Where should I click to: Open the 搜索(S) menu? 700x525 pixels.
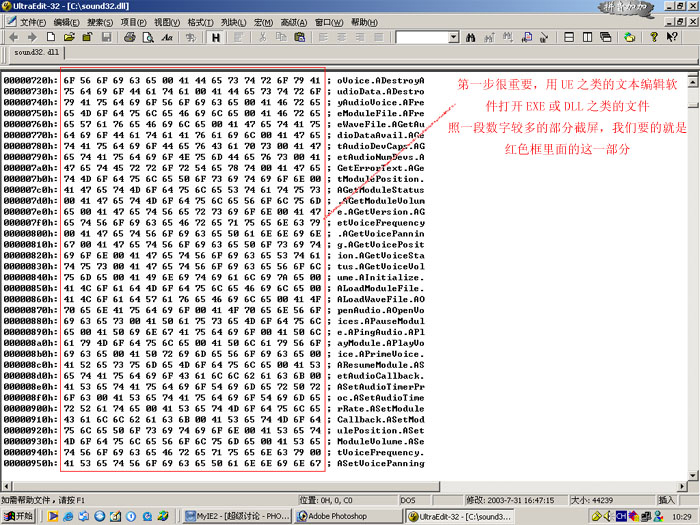pos(100,22)
